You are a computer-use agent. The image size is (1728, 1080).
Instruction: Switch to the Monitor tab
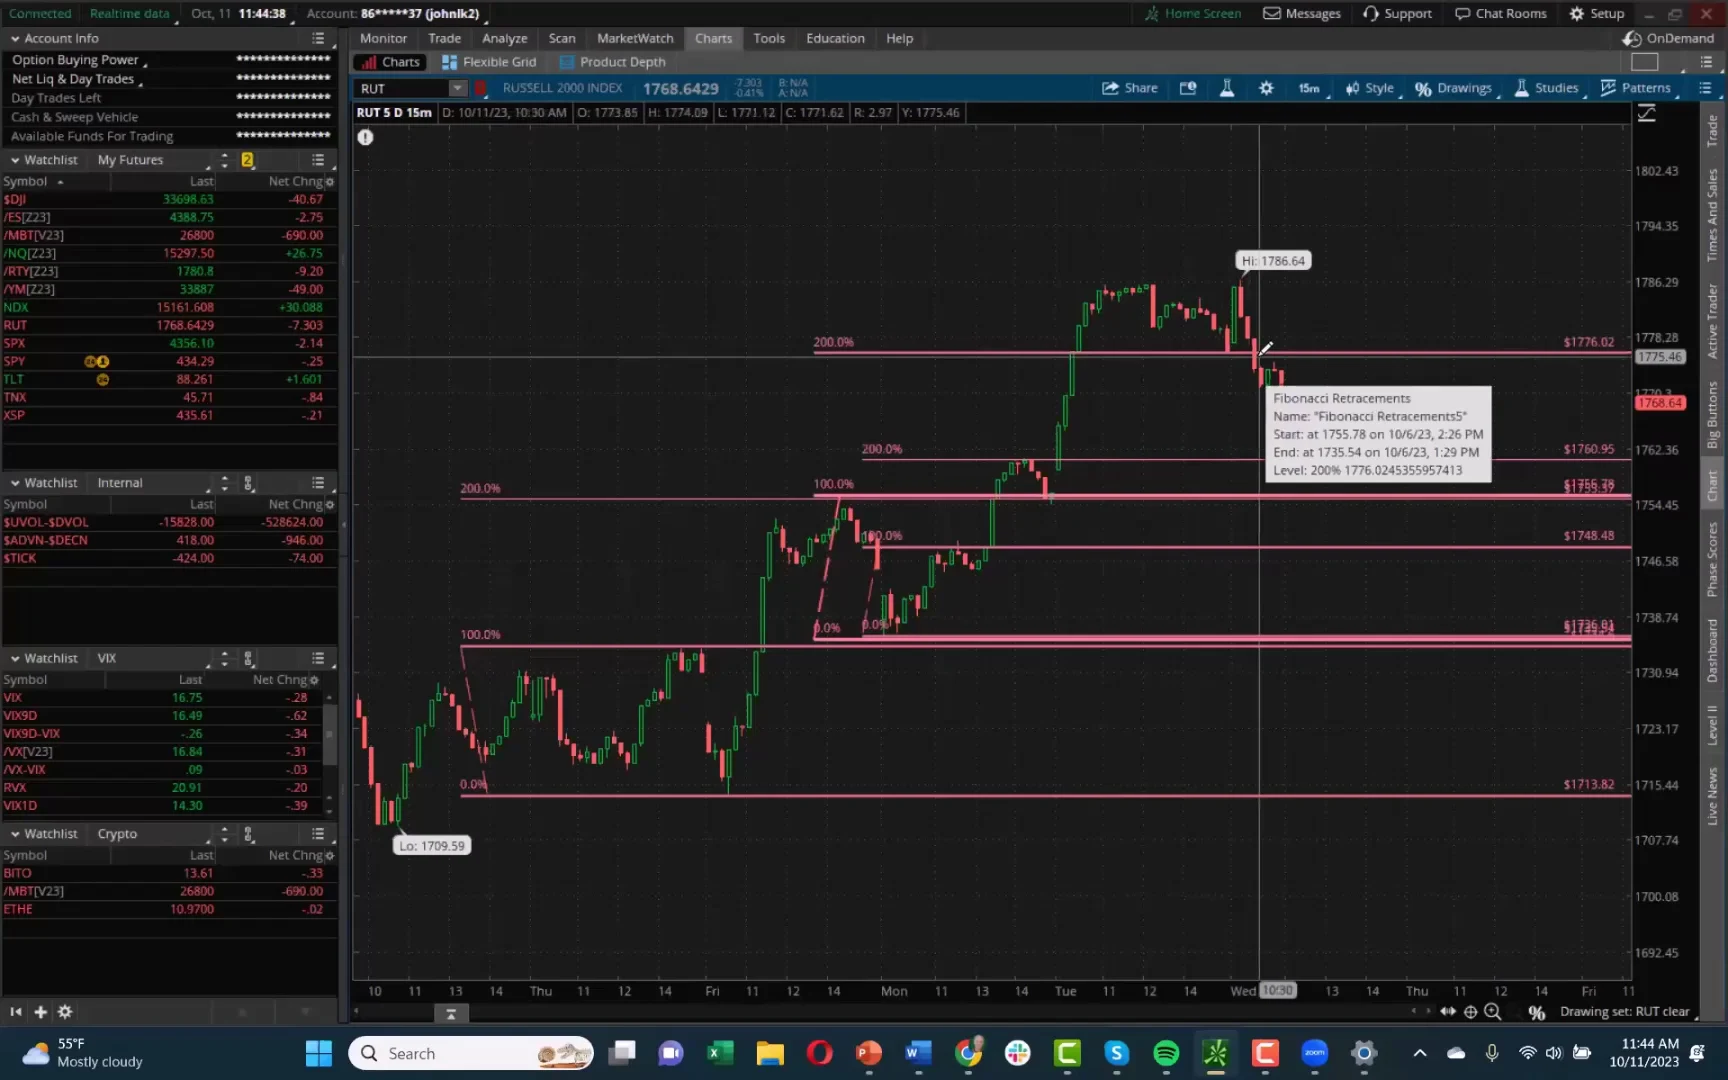click(383, 38)
